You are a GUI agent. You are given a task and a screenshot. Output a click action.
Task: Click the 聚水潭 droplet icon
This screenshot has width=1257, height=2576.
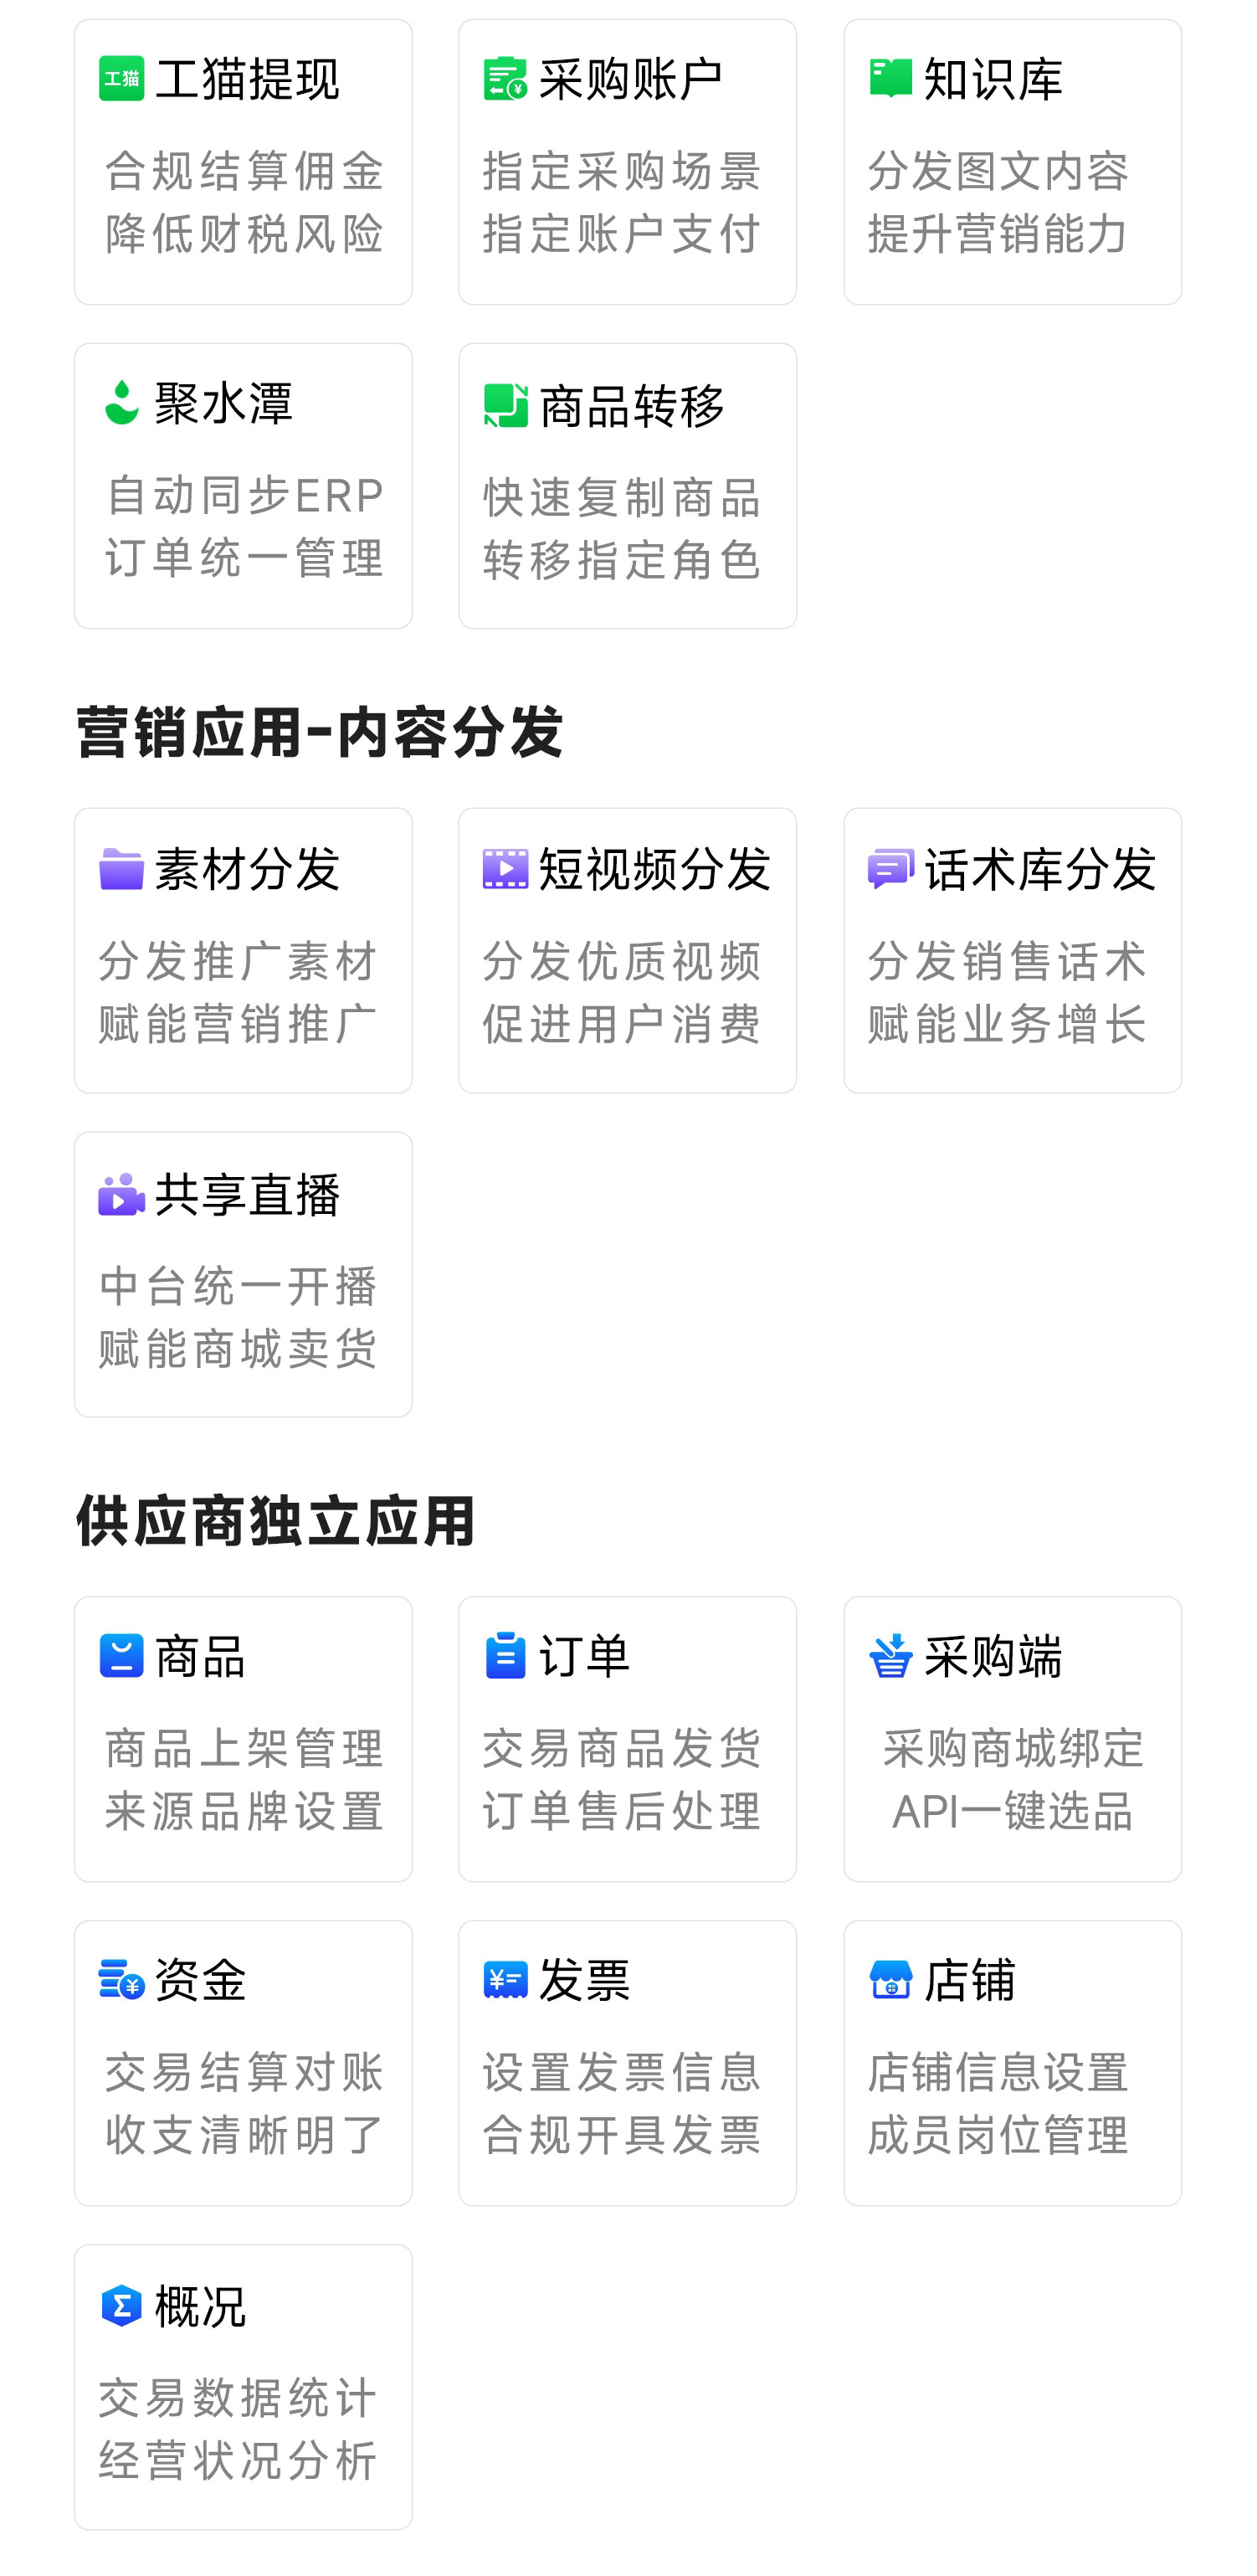click(x=121, y=403)
